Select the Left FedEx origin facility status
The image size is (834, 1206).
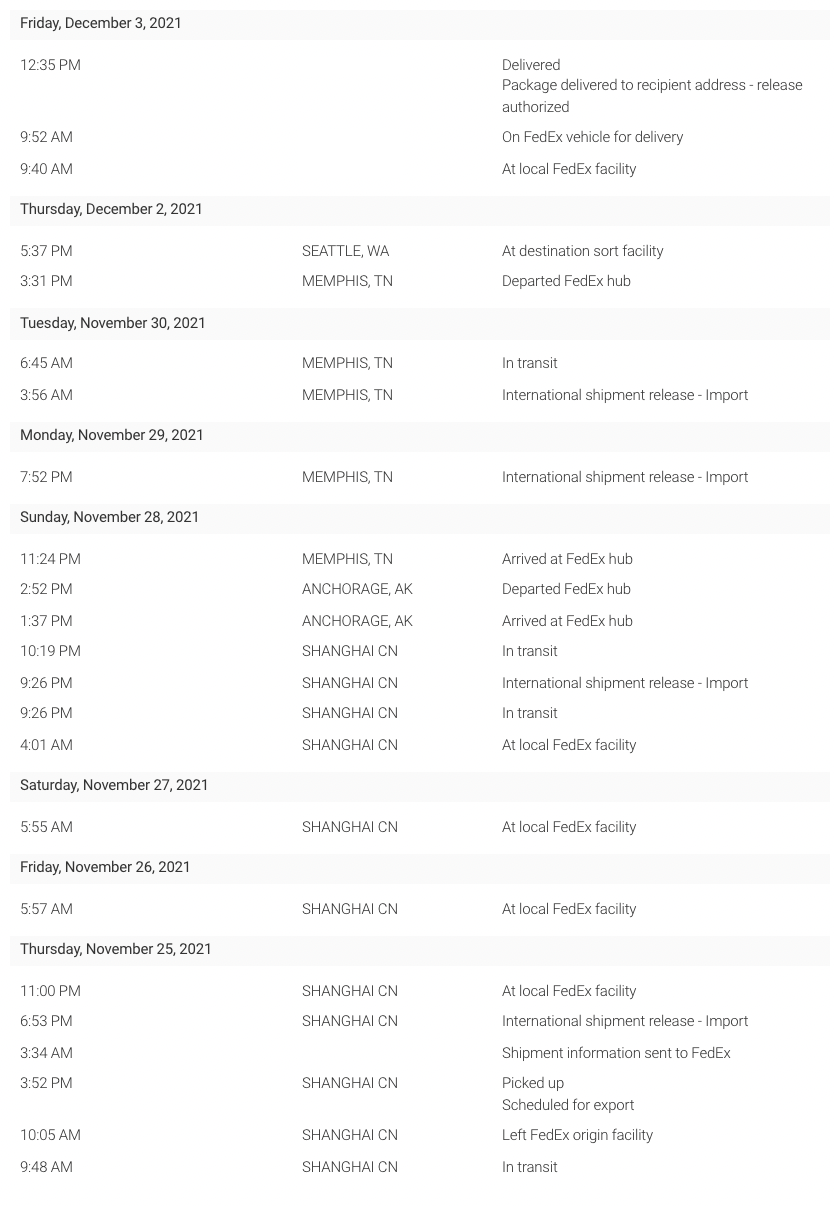coord(577,1135)
